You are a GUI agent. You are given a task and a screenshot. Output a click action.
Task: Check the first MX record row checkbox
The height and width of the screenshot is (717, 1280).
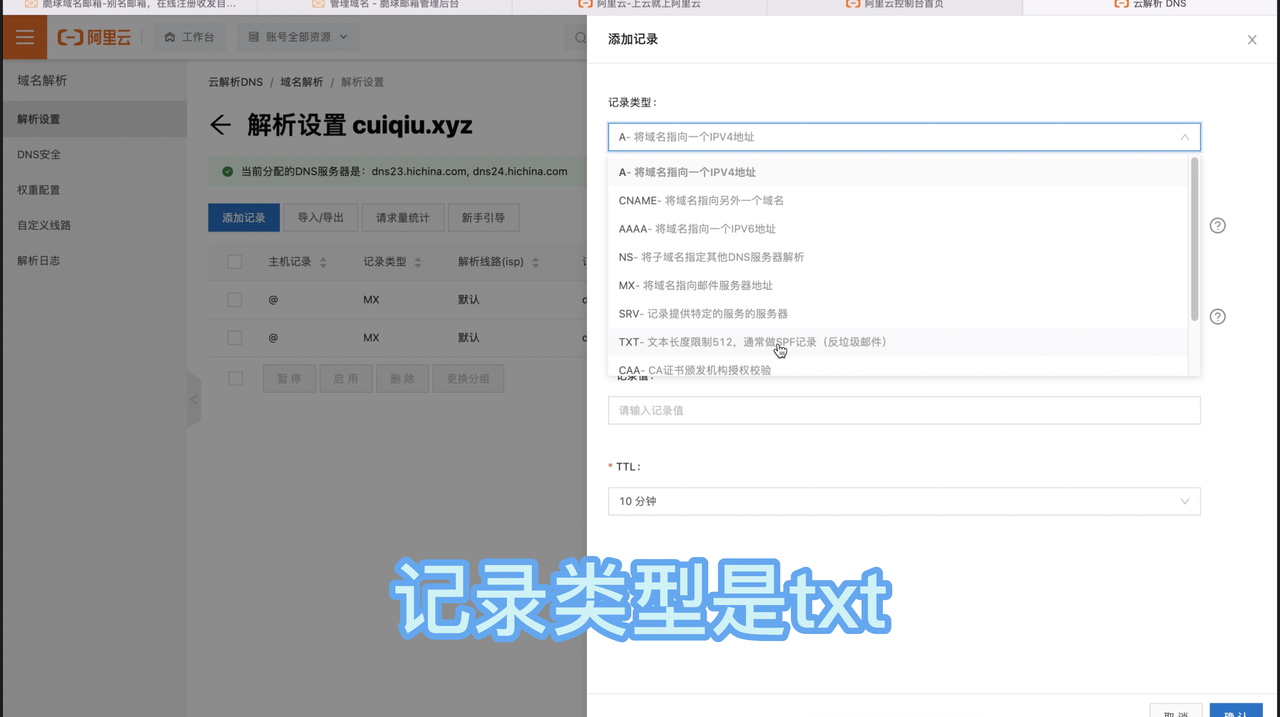235,300
